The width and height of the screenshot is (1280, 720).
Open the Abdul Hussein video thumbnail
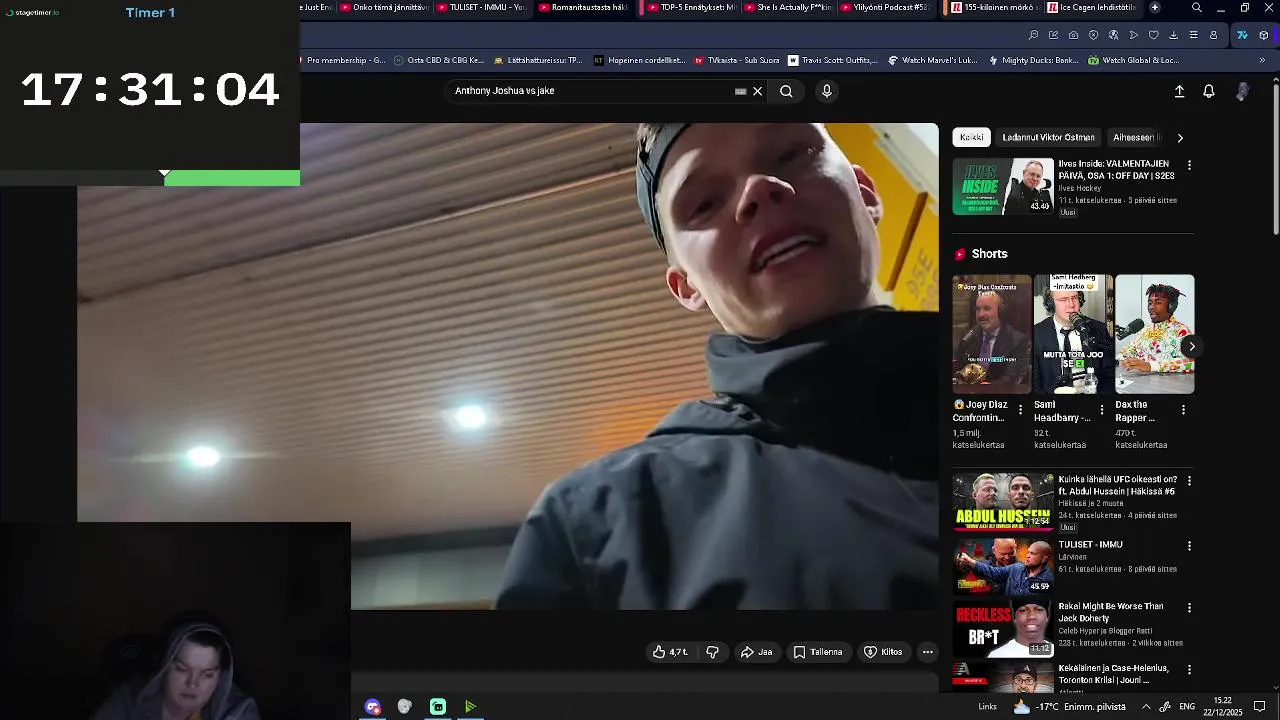[1003, 501]
